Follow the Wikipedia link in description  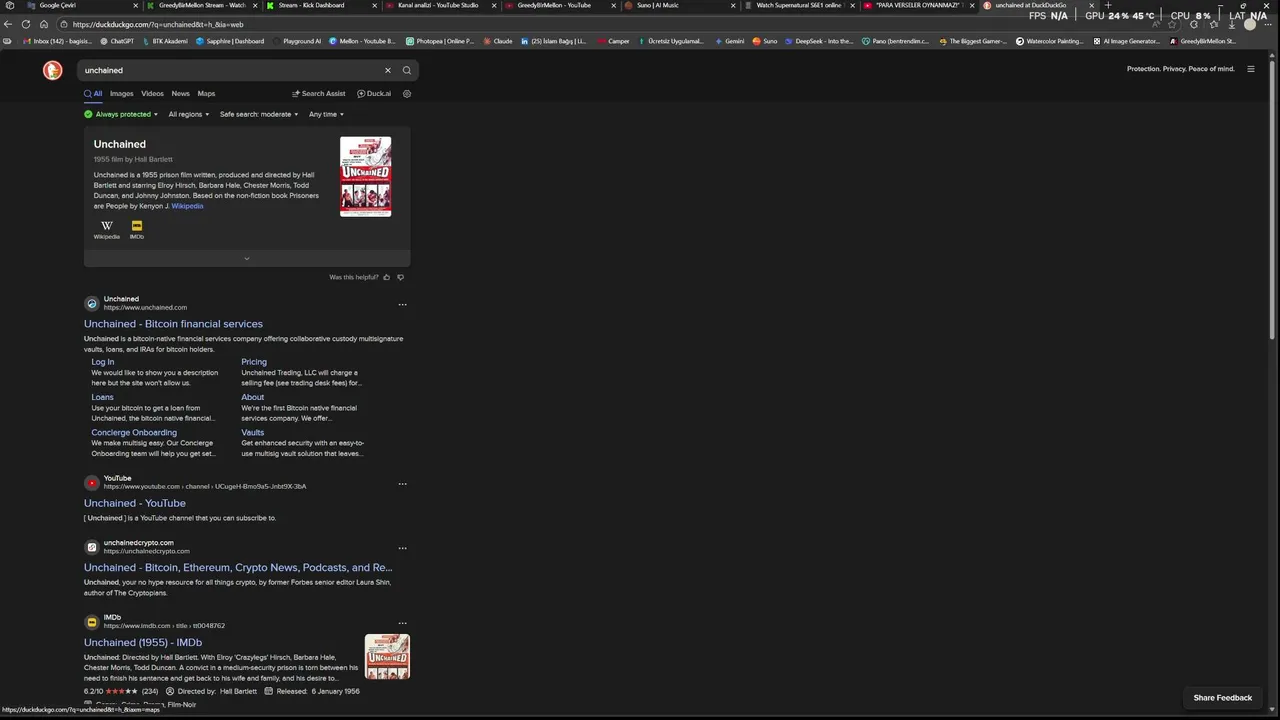coord(187,206)
